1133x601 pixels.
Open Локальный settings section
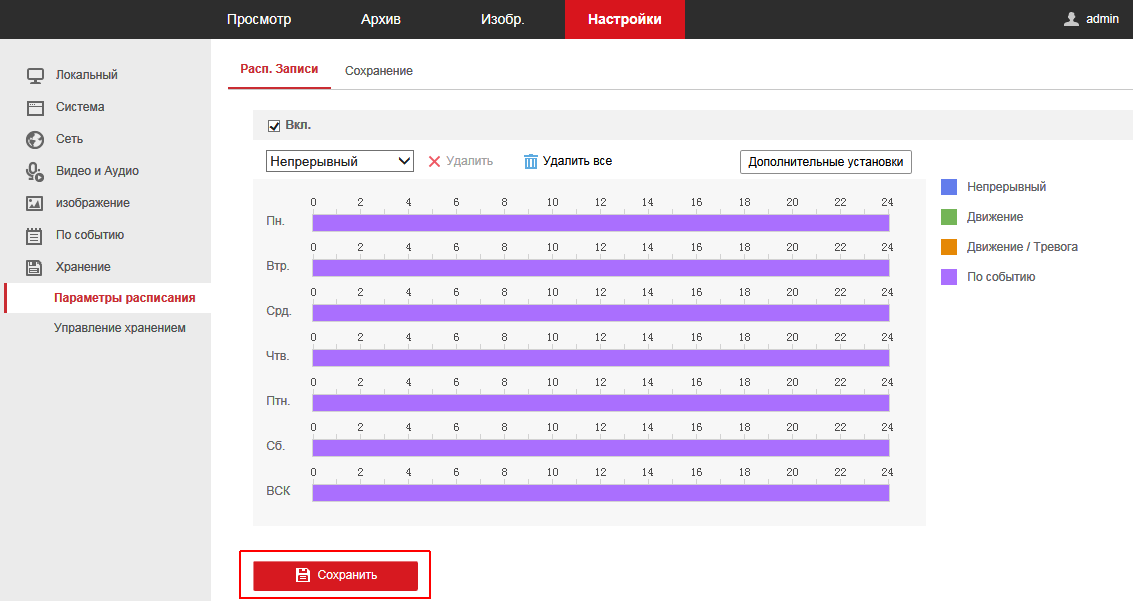click(87, 75)
